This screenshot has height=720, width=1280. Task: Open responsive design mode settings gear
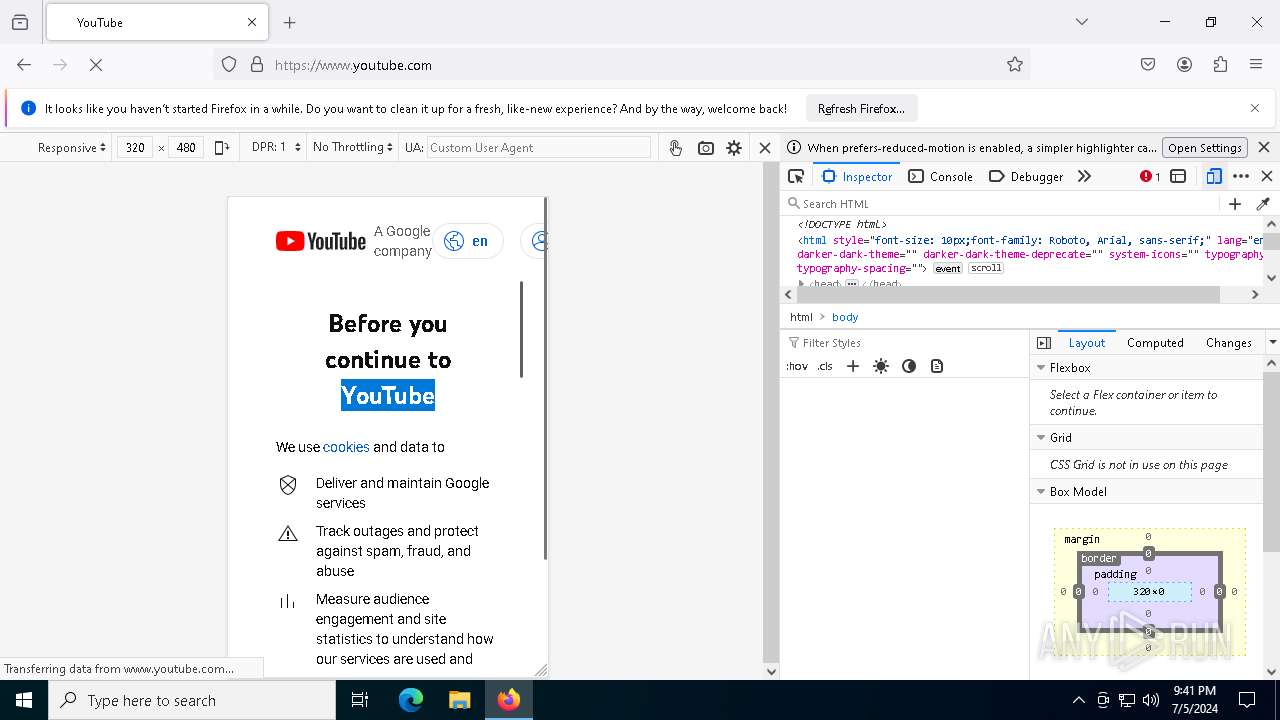(734, 147)
